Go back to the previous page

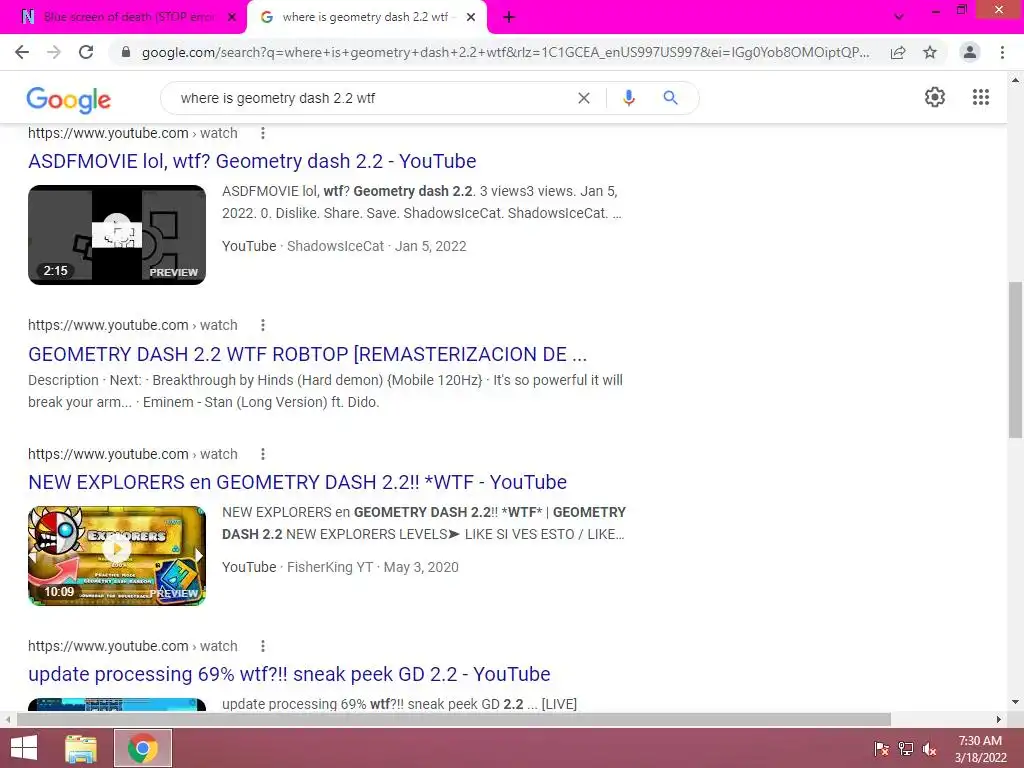point(22,52)
